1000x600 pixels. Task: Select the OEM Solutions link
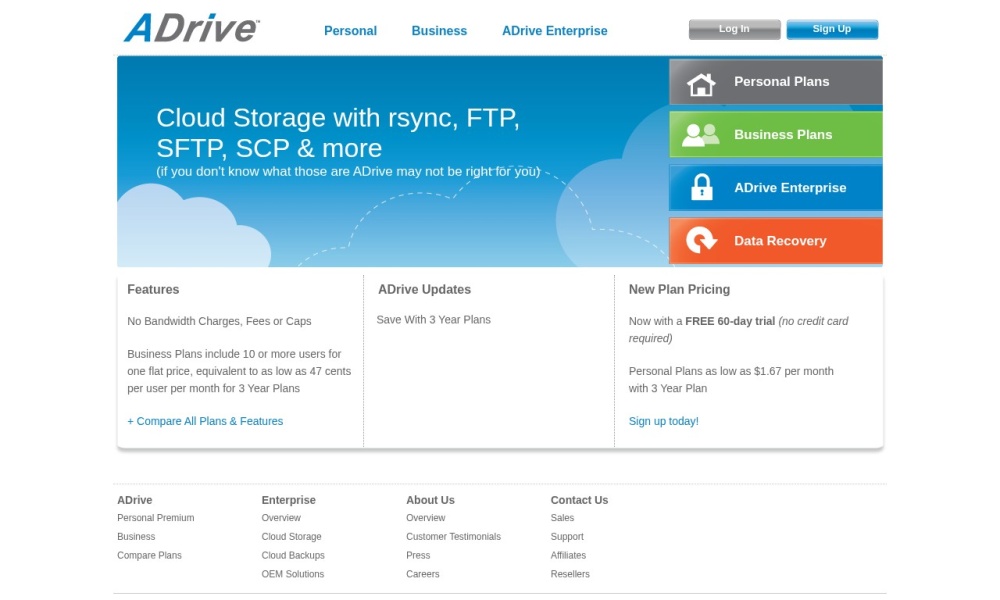tap(293, 574)
